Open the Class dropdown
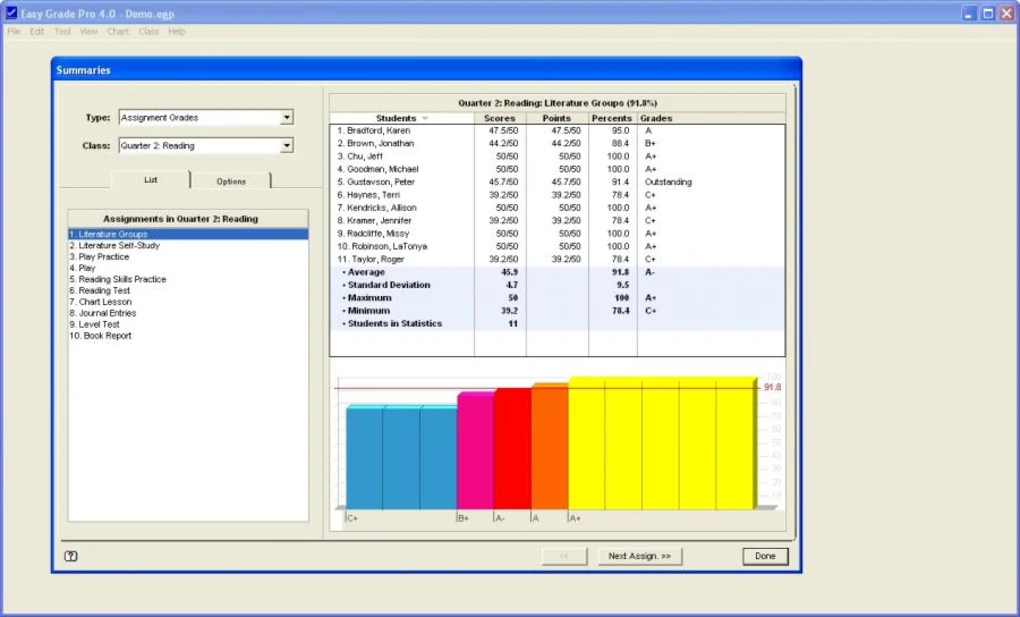The image size is (1020, 617). point(287,145)
